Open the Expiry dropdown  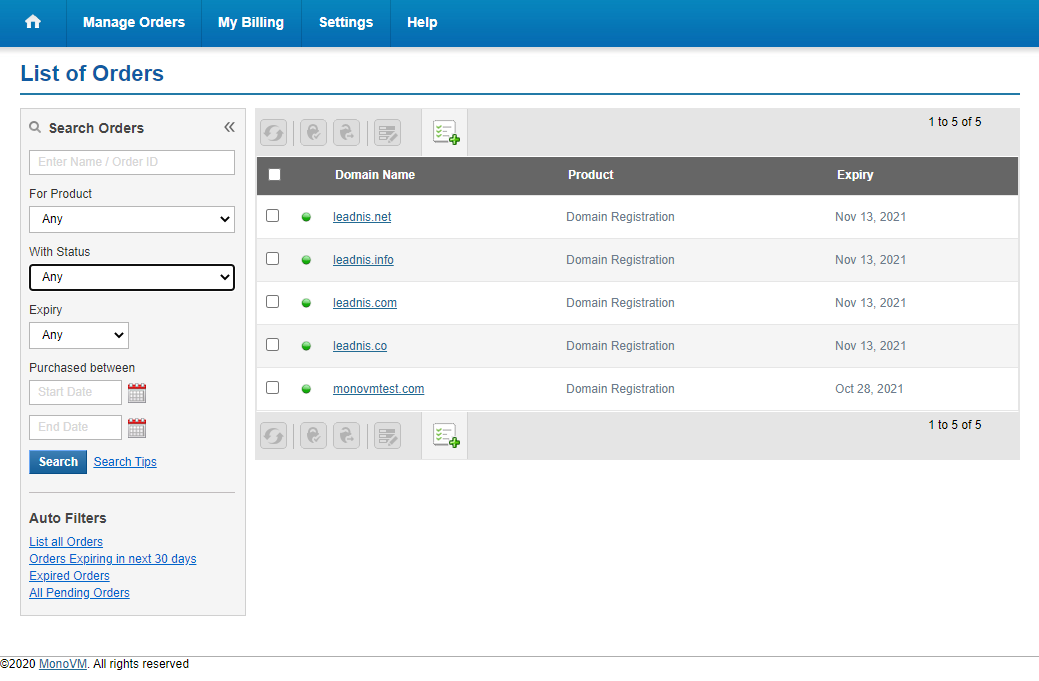point(78,335)
